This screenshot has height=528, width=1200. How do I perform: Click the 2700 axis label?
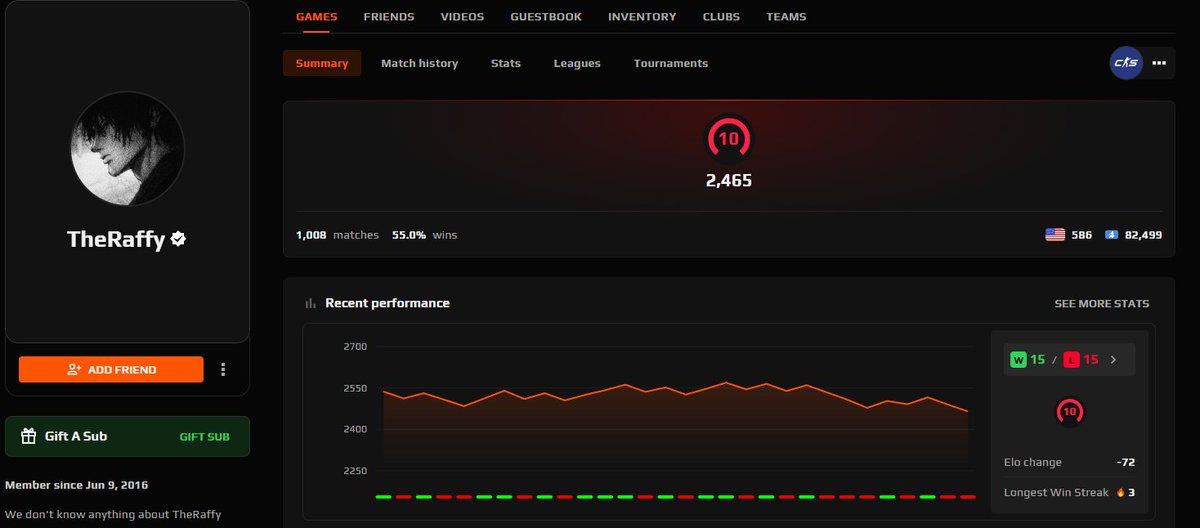[x=355, y=347]
